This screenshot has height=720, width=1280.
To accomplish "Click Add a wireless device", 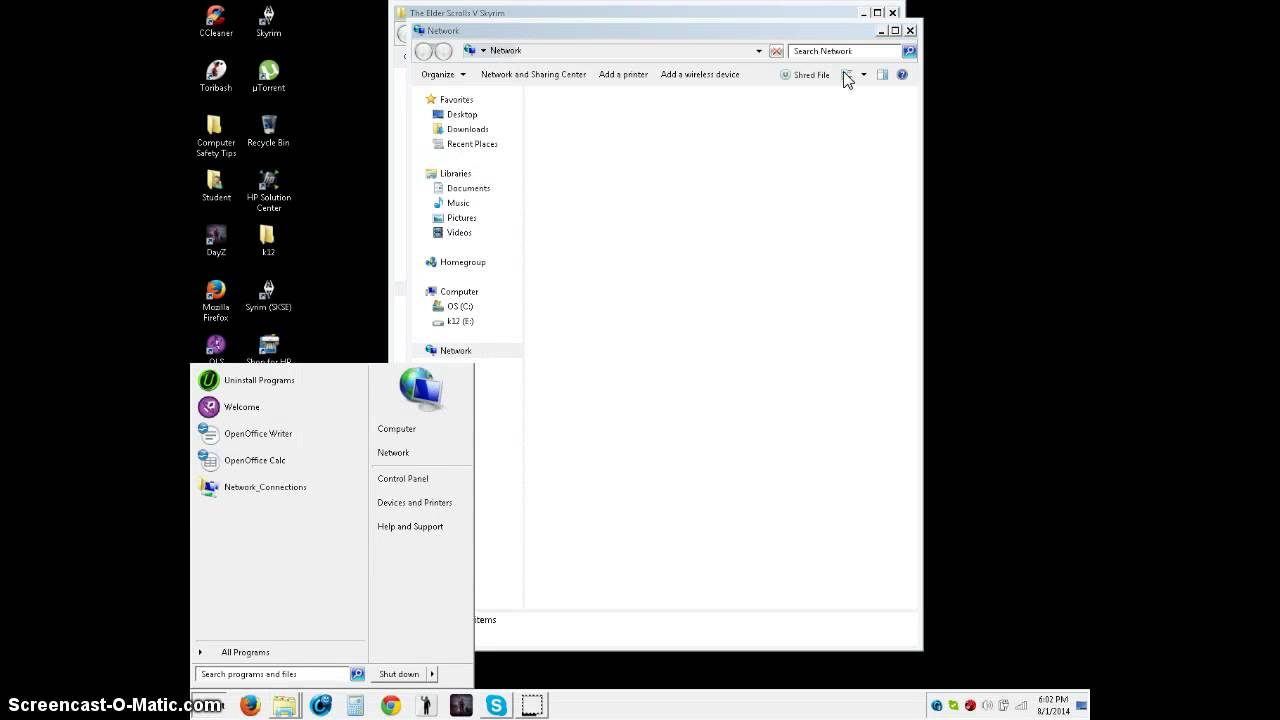I will tap(700, 75).
